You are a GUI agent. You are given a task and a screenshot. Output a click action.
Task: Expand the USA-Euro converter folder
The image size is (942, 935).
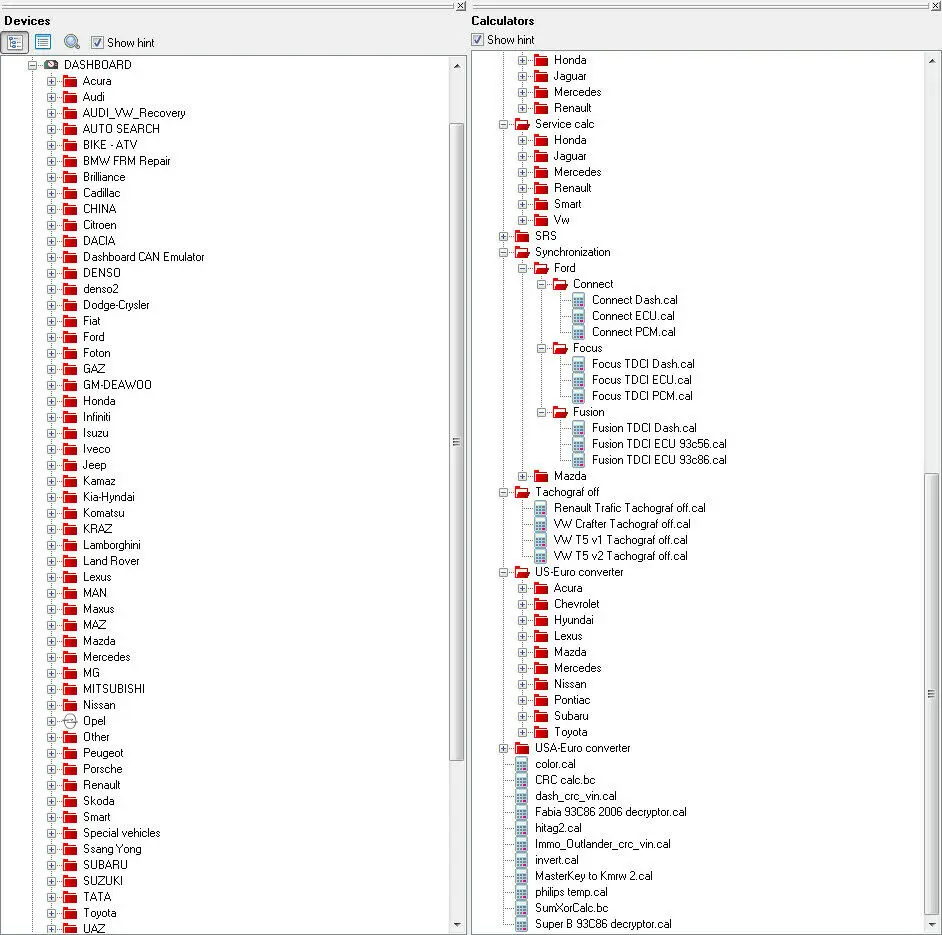click(503, 748)
